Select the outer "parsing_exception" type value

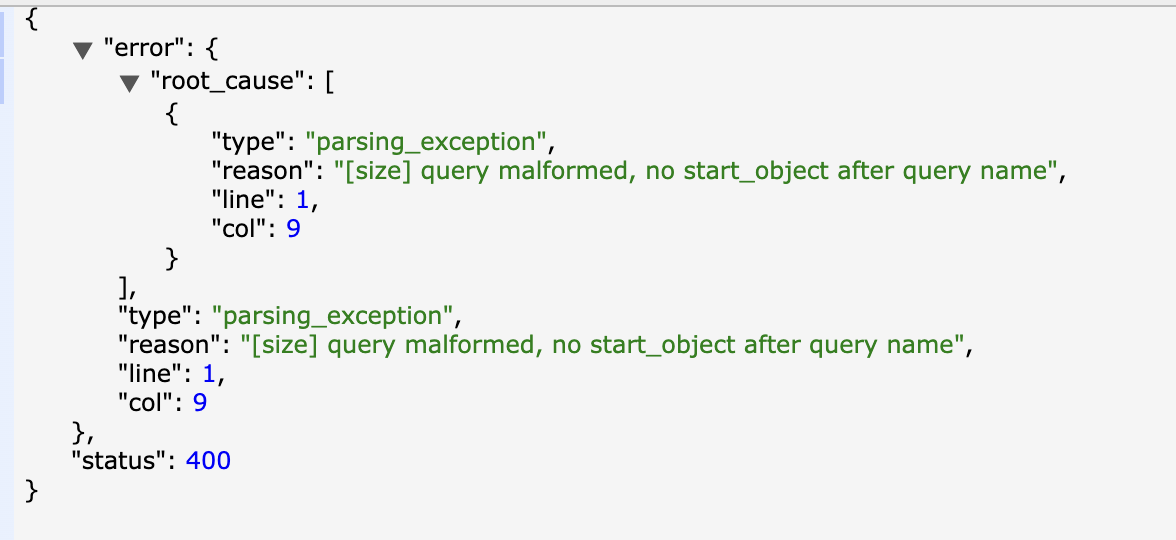tap(337, 316)
